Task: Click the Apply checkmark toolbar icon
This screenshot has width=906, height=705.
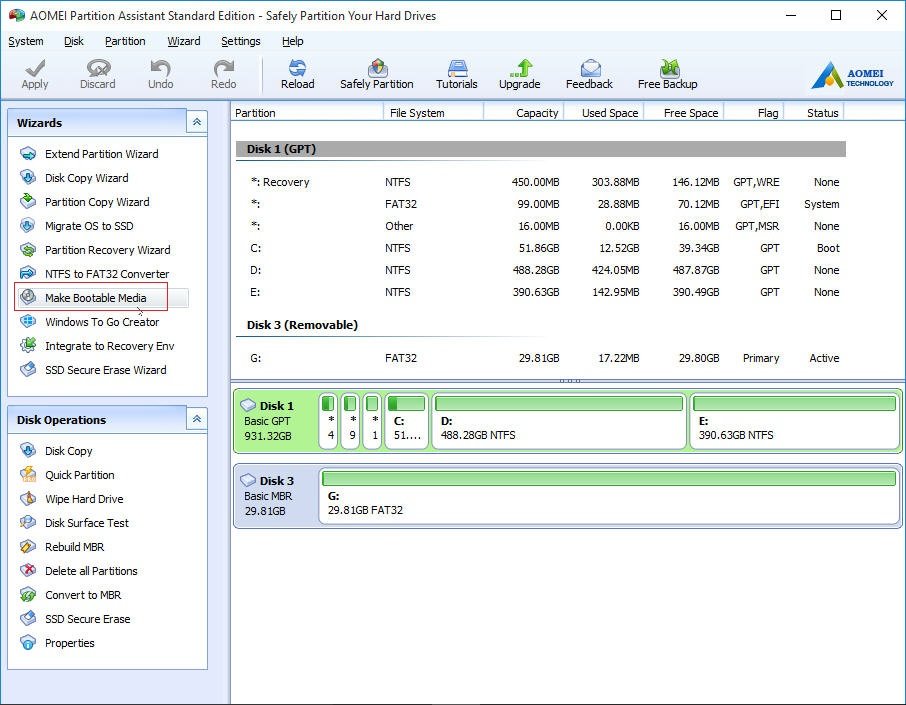Action: [x=35, y=73]
